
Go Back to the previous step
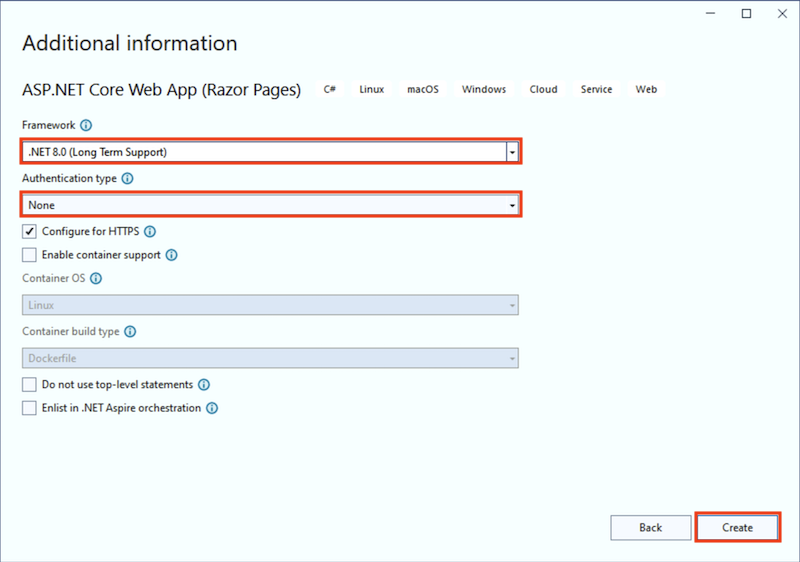pyautogui.click(x=650, y=527)
